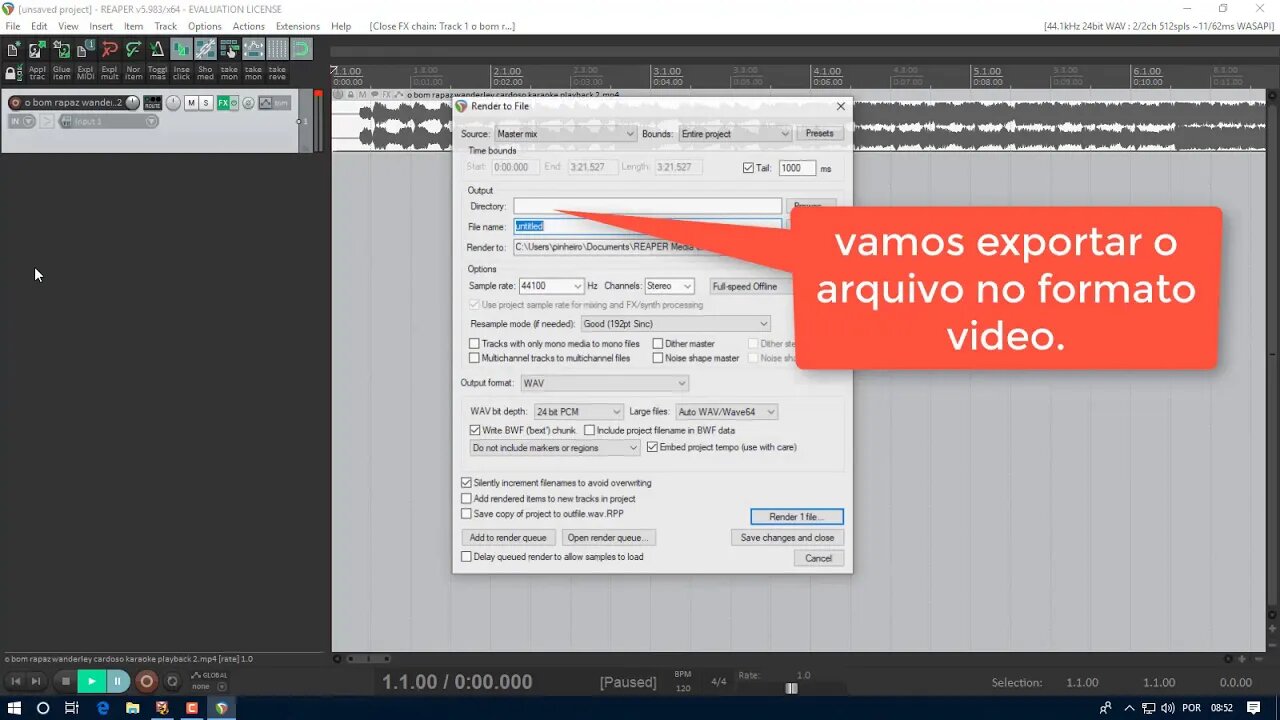This screenshot has height=720, width=1280.
Task: Toggle the snap magnet toolbar icon
Action: point(301,49)
